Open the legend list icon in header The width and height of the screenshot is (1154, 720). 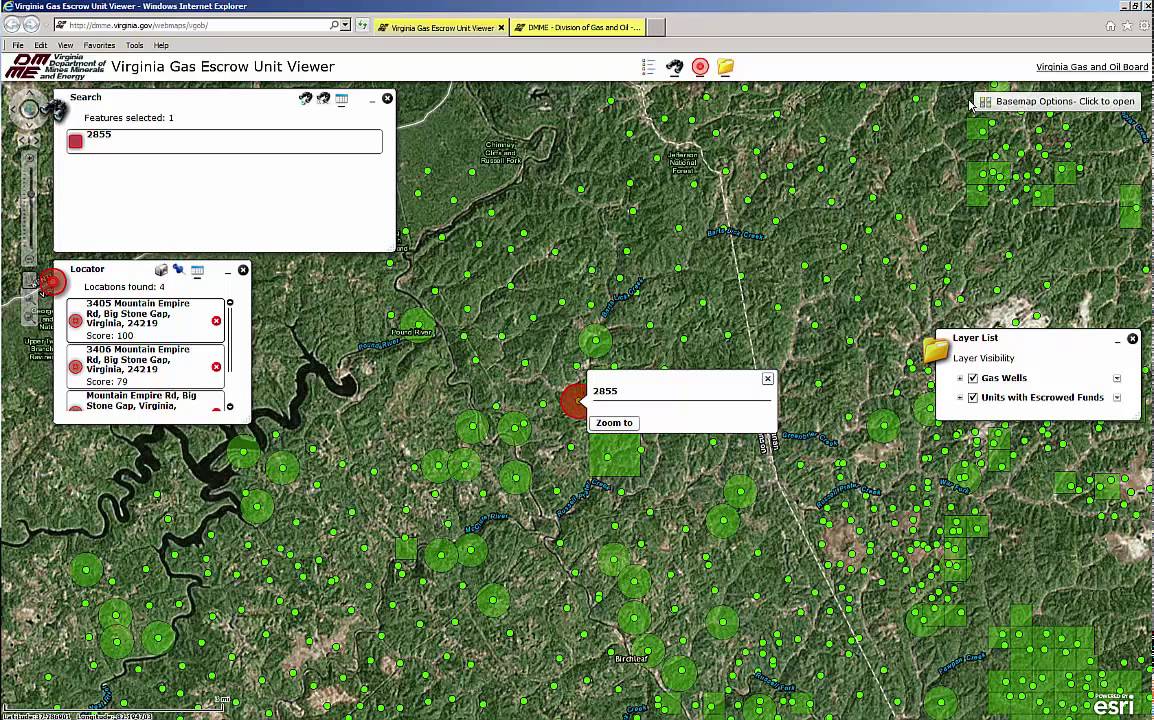tap(648, 67)
